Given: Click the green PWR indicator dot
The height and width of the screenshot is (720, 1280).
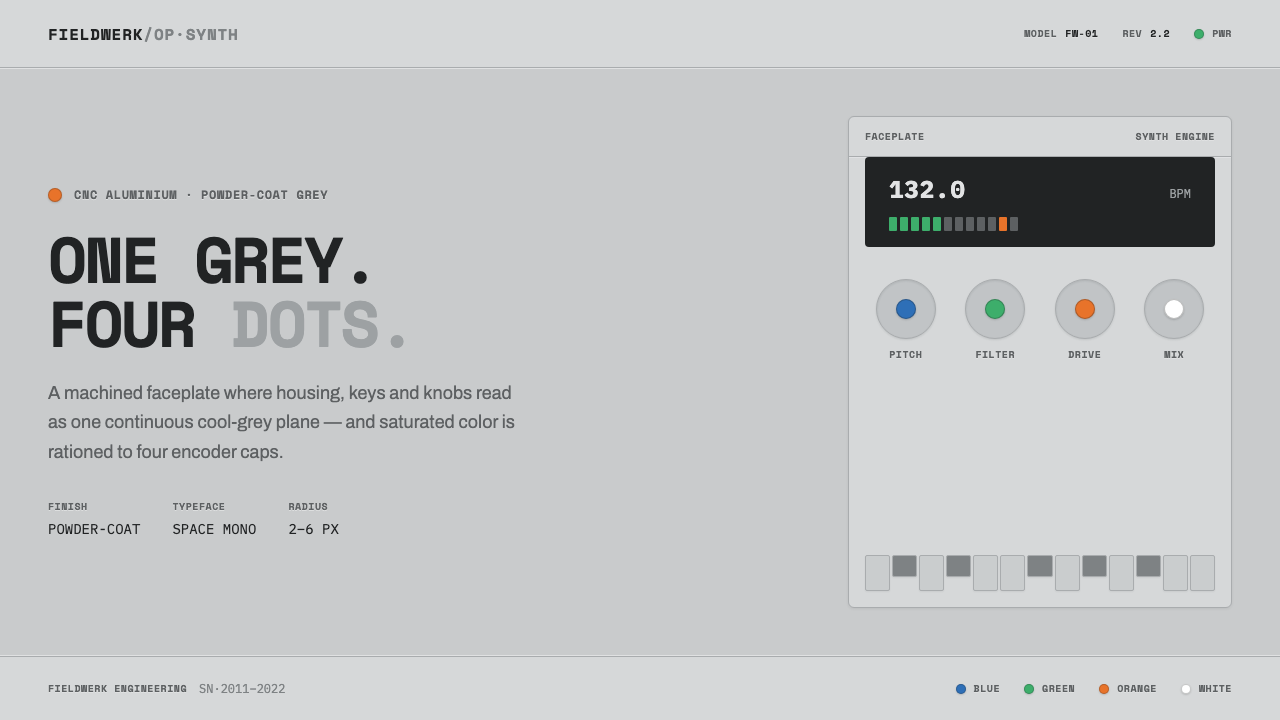Looking at the screenshot, I should point(1199,34).
